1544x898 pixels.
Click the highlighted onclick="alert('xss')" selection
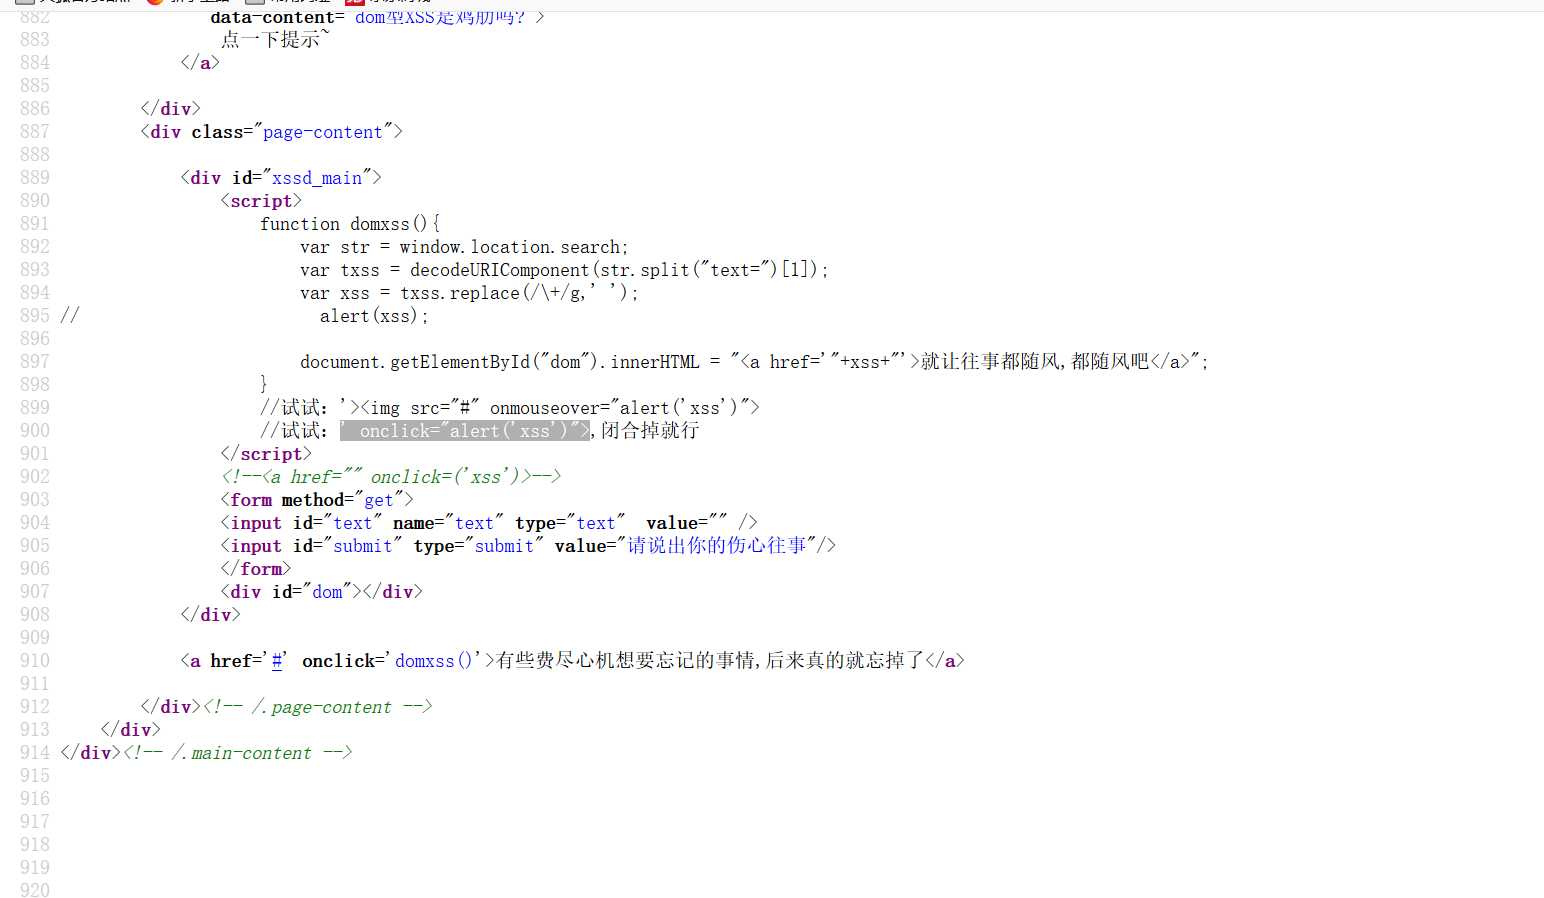[x=465, y=431]
